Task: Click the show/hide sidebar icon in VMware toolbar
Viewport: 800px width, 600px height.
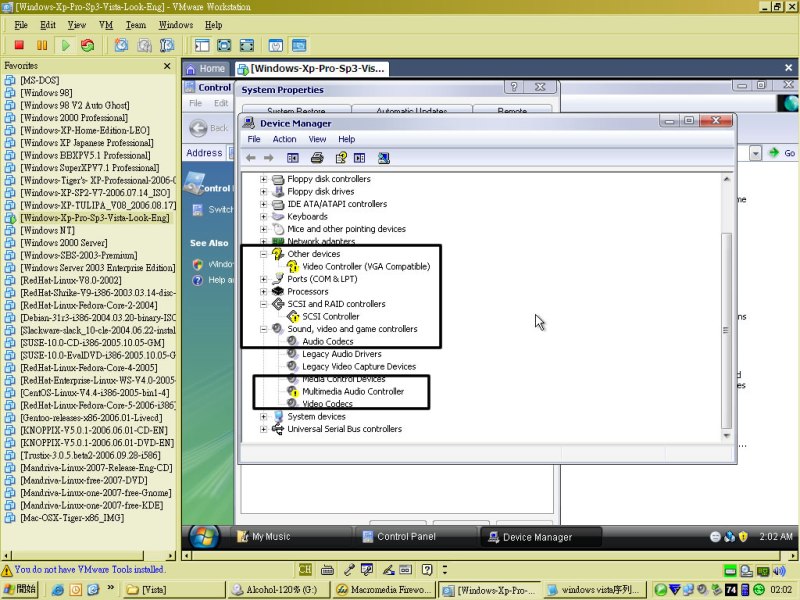Action: pyautogui.click(x=202, y=45)
